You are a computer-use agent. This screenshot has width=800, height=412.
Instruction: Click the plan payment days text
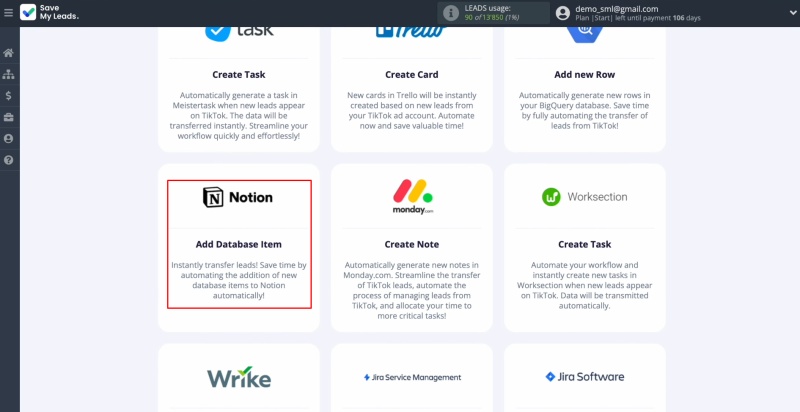coord(638,18)
